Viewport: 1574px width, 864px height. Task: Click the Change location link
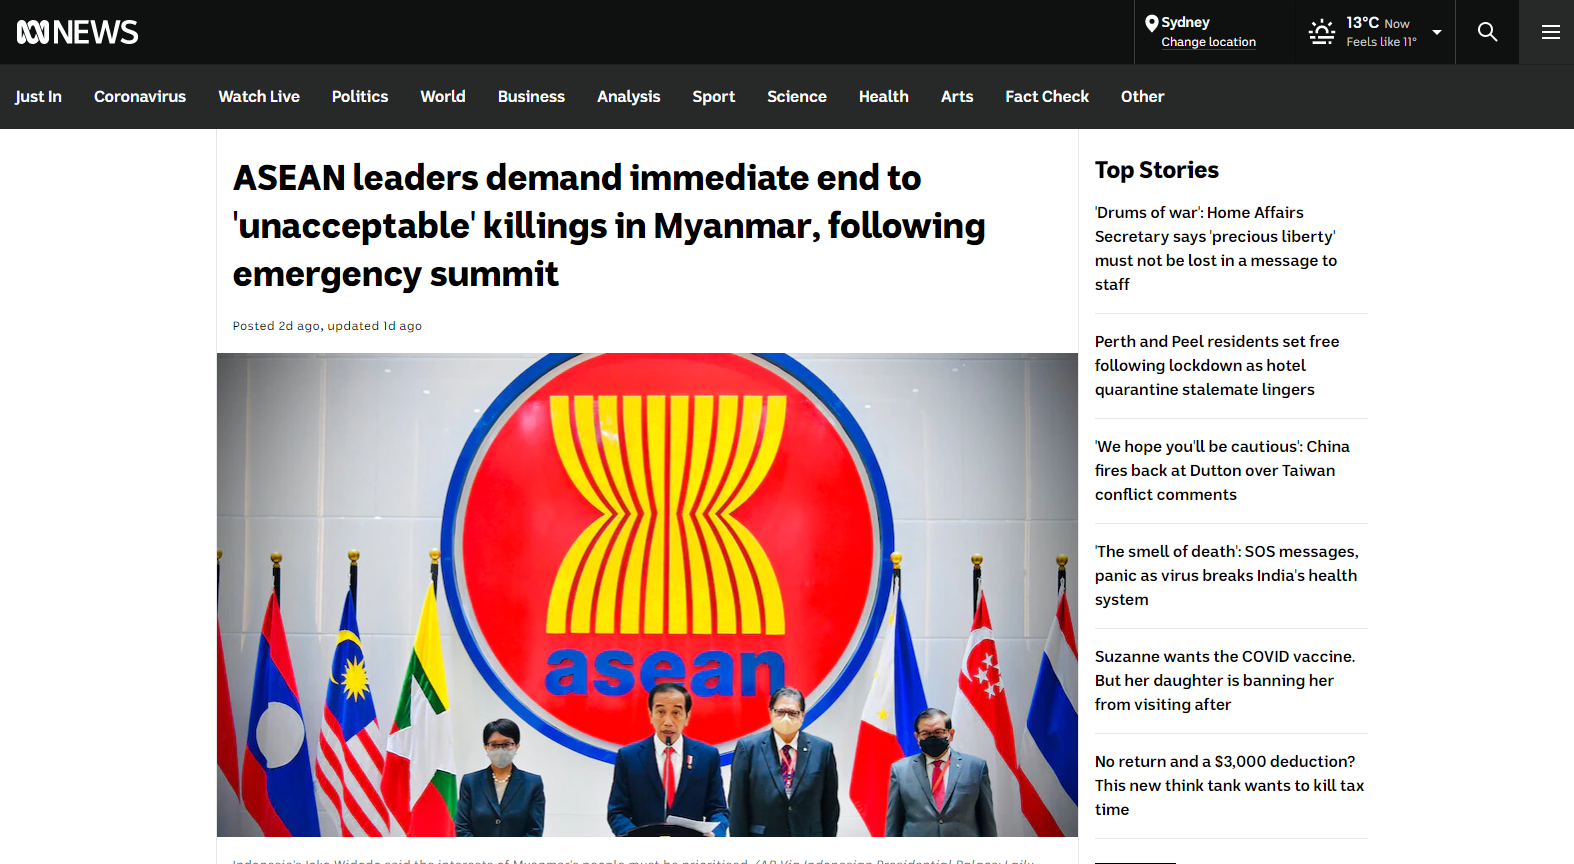[x=1208, y=42]
